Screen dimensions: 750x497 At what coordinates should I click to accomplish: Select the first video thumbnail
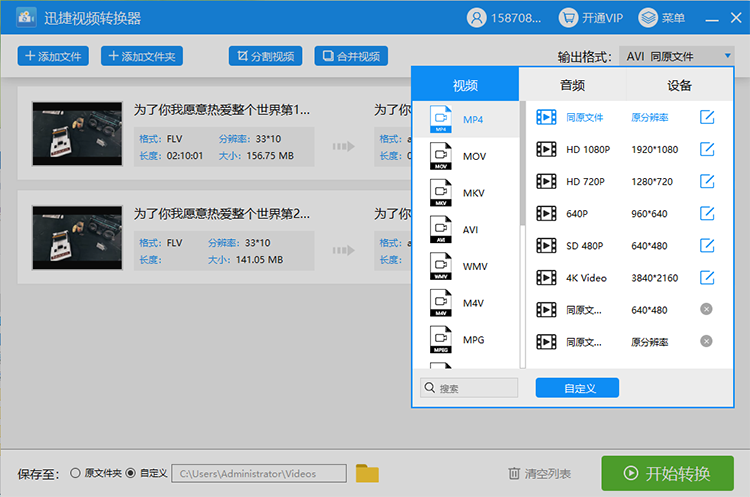pyautogui.click(x=77, y=134)
